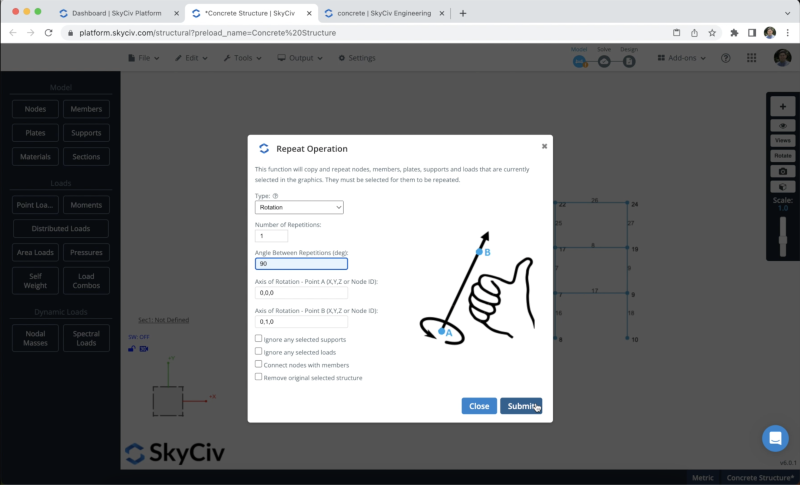Open Point Loads panel

[35, 205]
